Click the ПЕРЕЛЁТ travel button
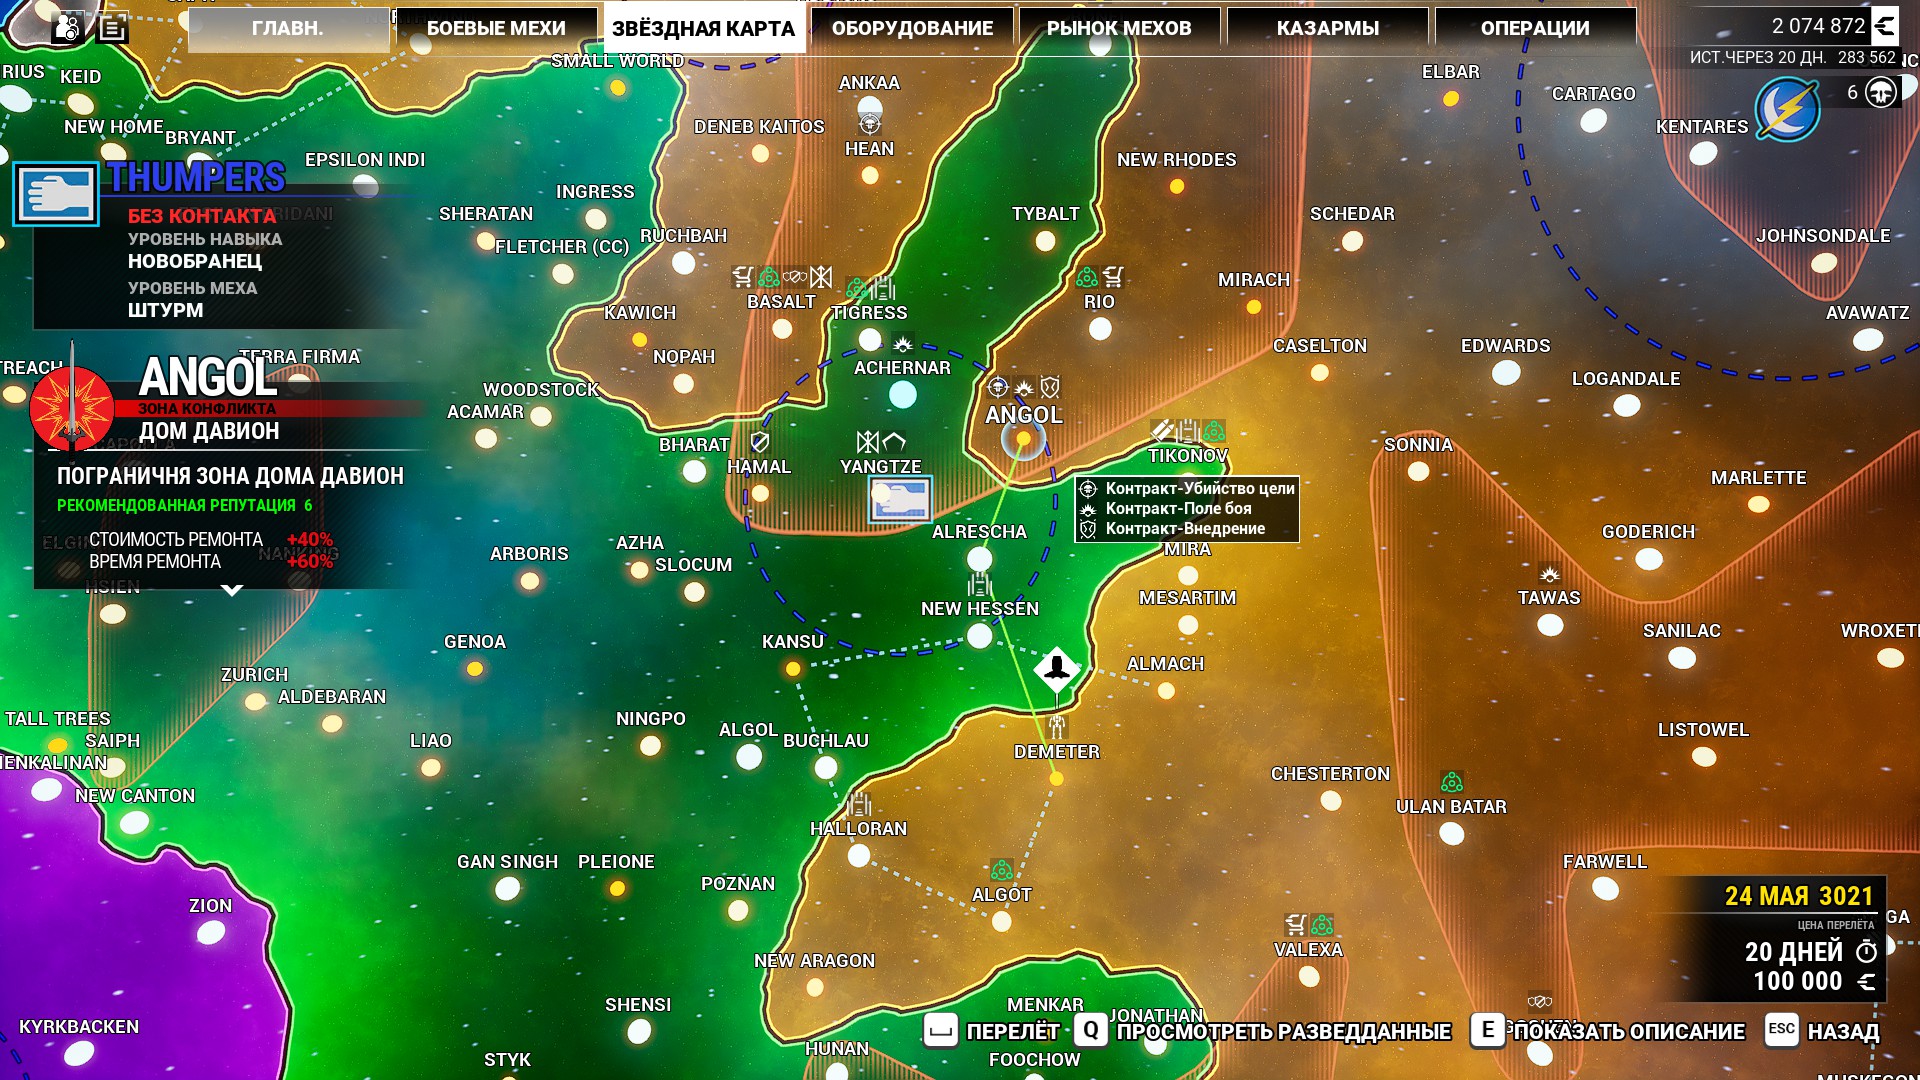Screen dimensions: 1920x1080 992,1031
